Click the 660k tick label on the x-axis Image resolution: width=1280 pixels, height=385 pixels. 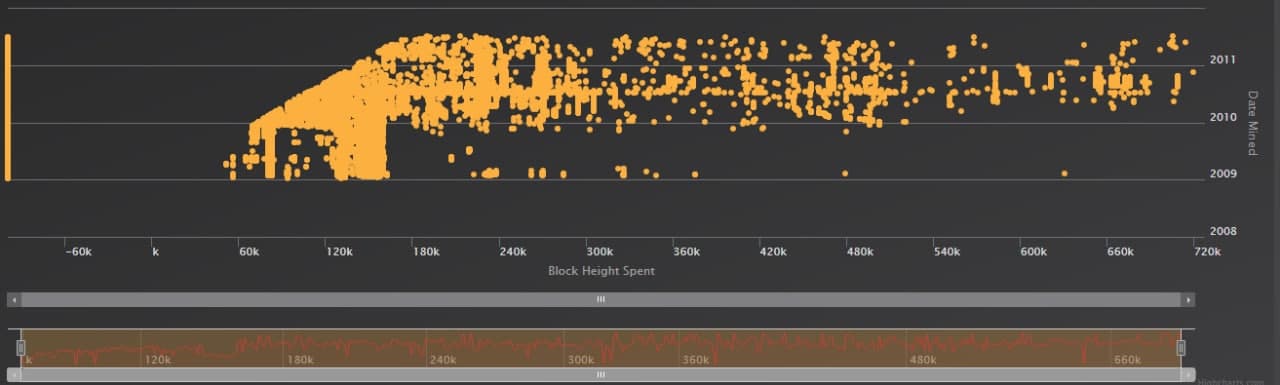[x=1120, y=252]
